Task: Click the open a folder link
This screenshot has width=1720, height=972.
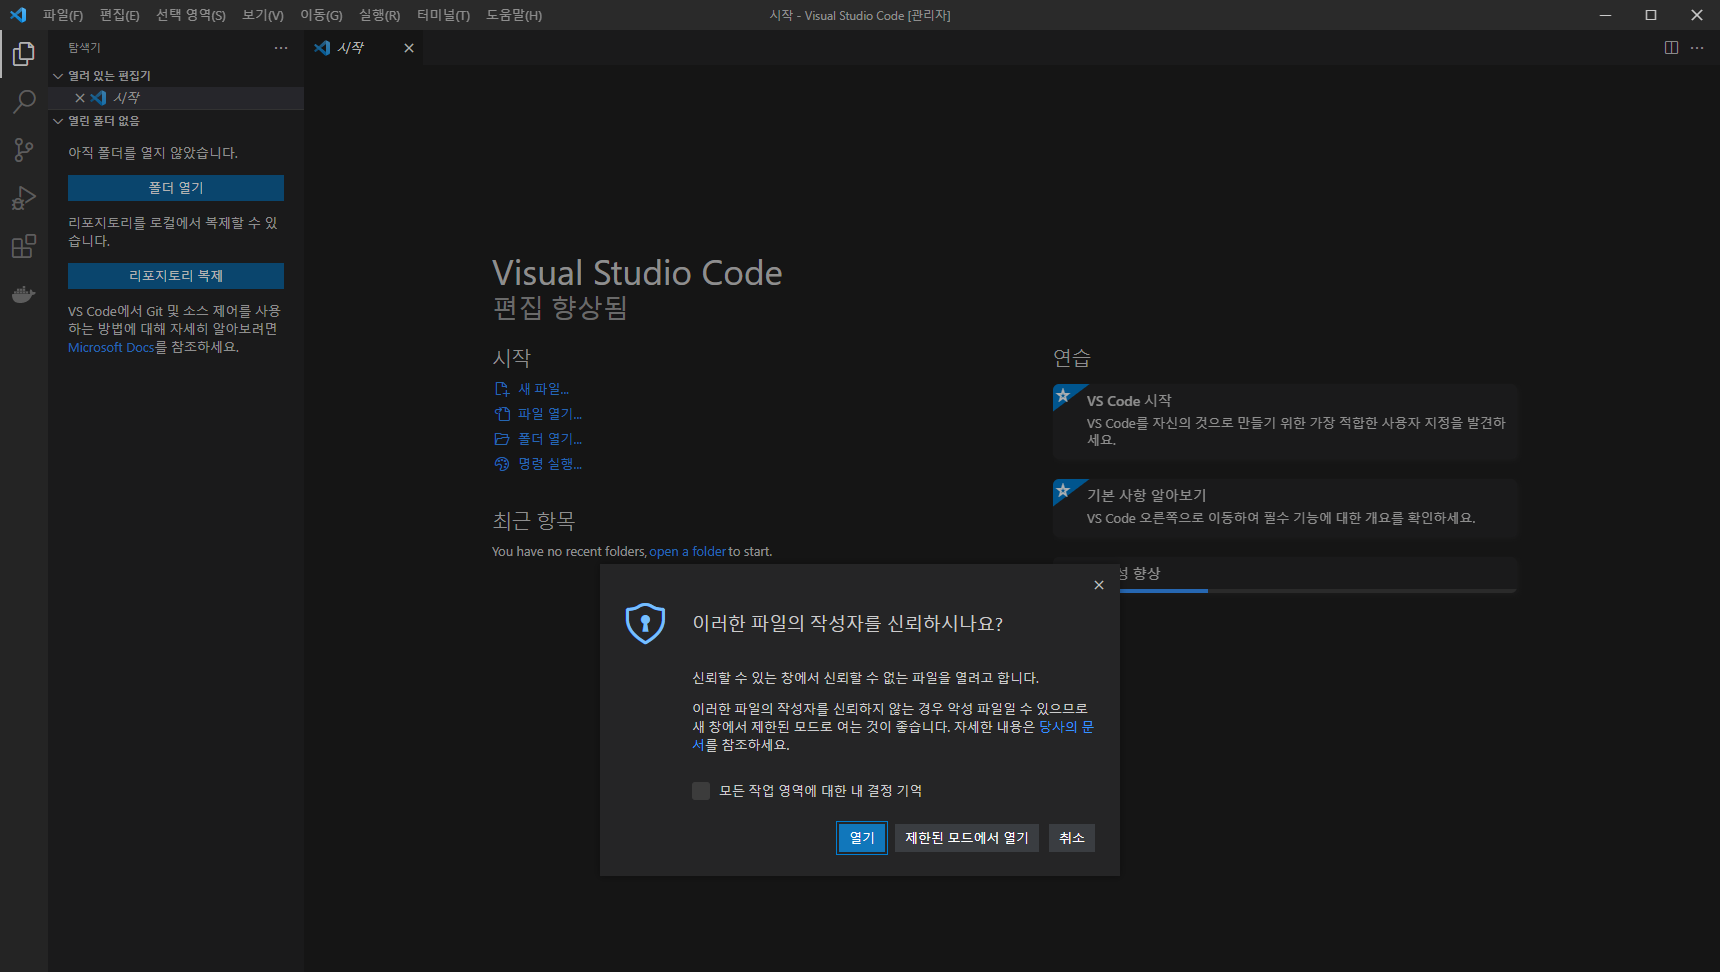Action: (x=687, y=552)
